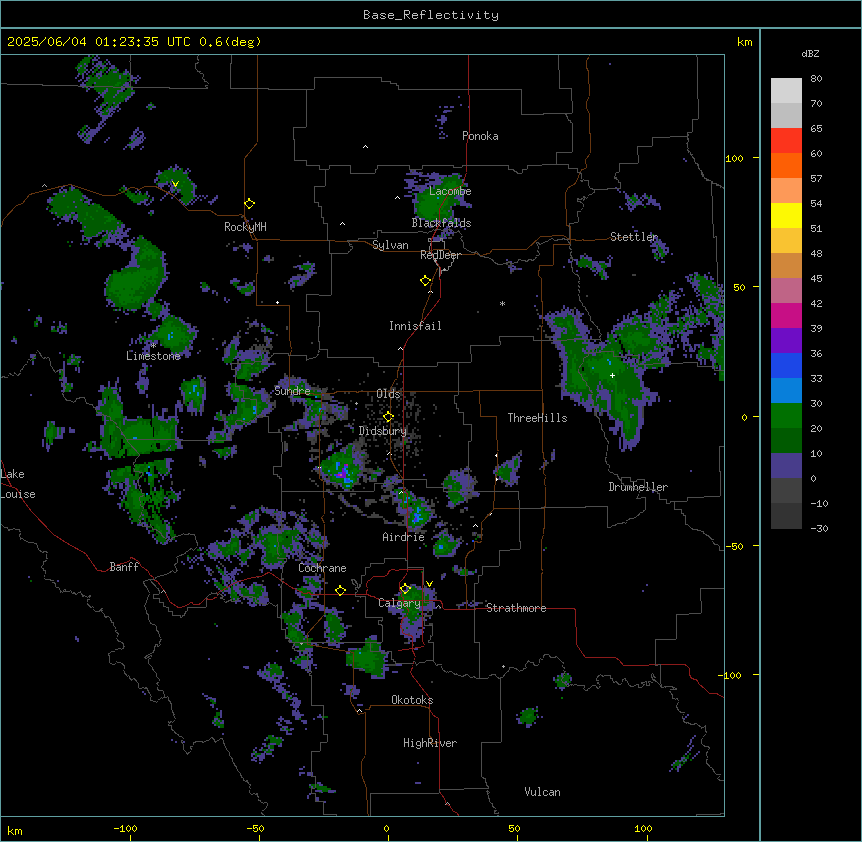Viewport: 862px width, 842px height.
Task: Select the Airdrie label
Action: (x=403, y=537)
